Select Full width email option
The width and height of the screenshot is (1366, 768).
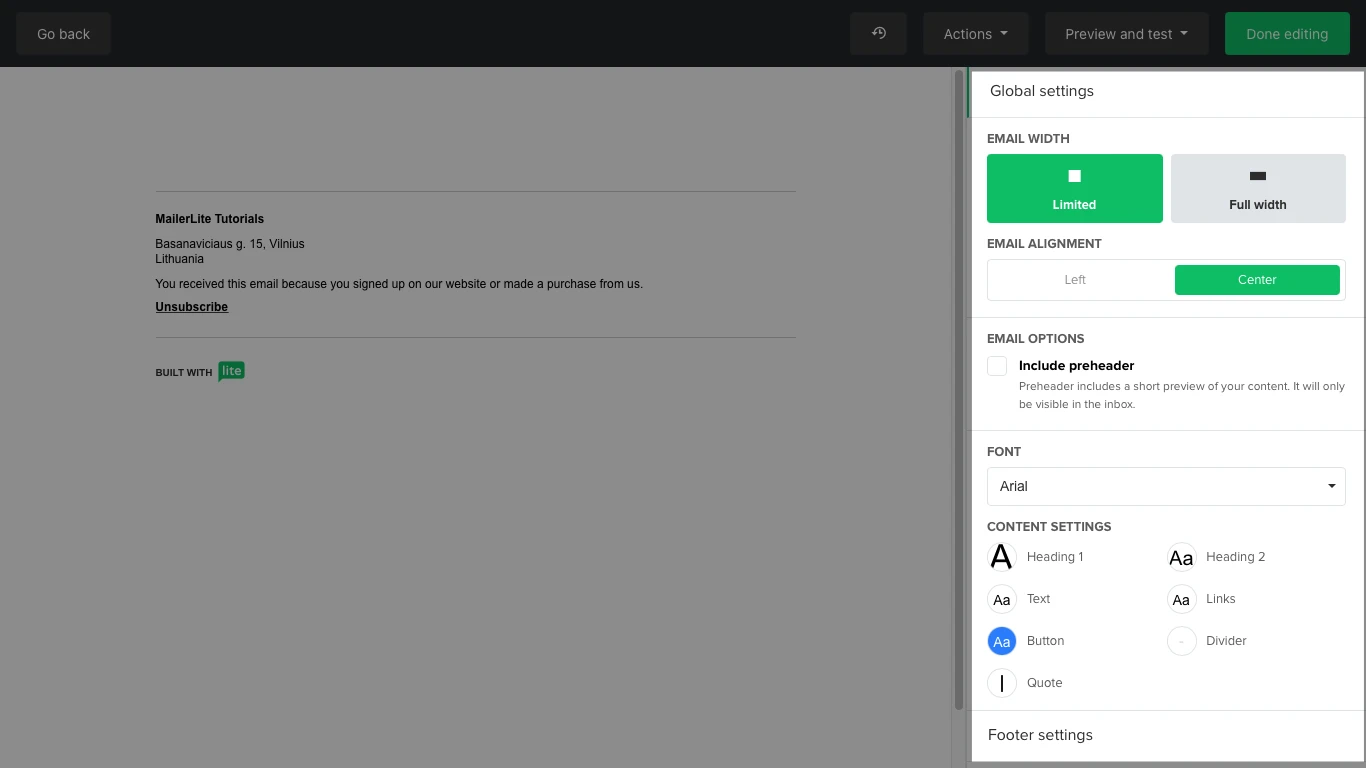pos(1257,188)
